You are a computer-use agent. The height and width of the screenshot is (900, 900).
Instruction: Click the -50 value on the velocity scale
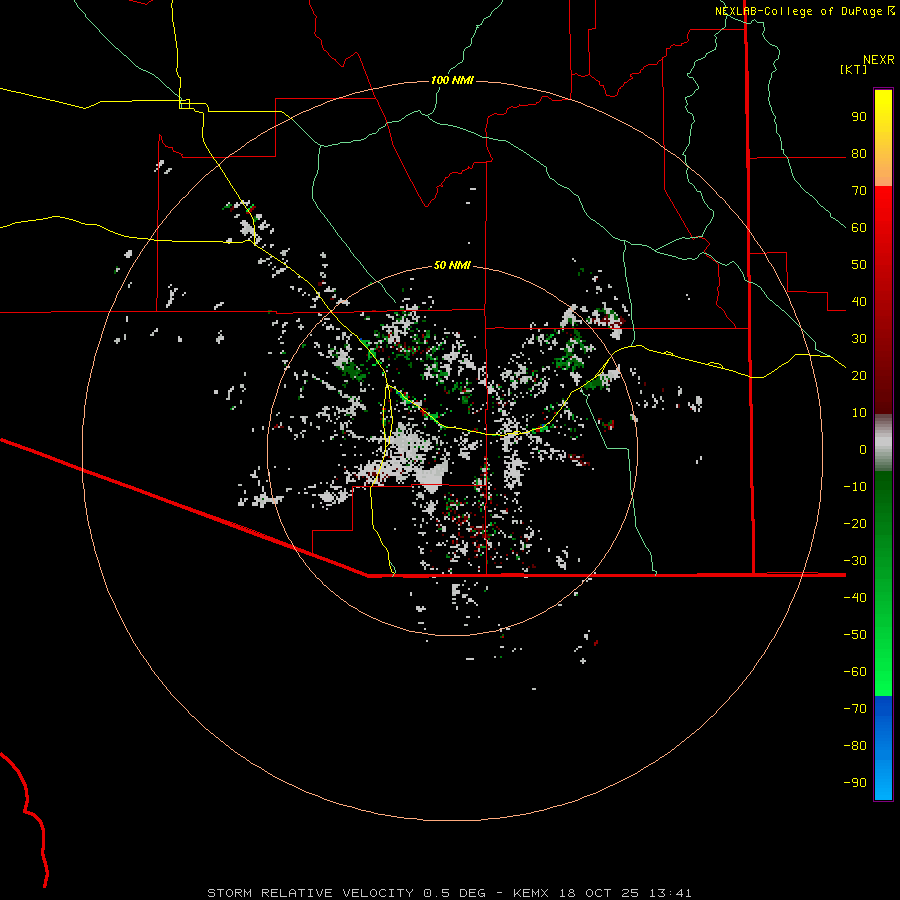coord(855,635)
